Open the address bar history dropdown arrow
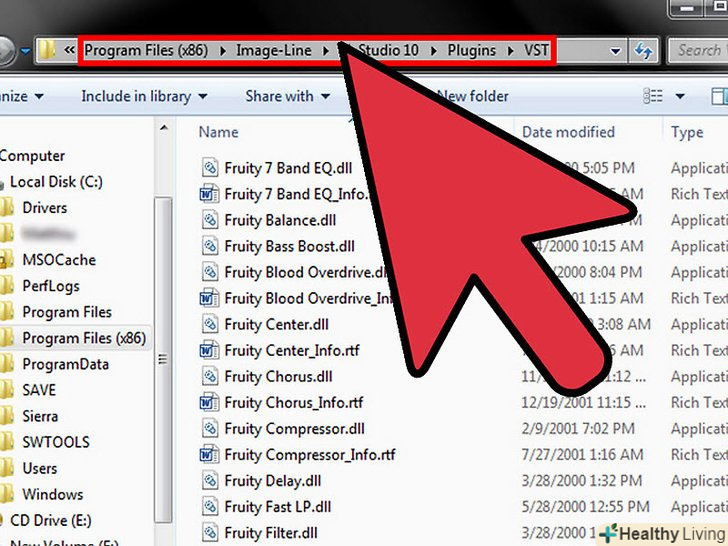728x546 pixels. 616,51
